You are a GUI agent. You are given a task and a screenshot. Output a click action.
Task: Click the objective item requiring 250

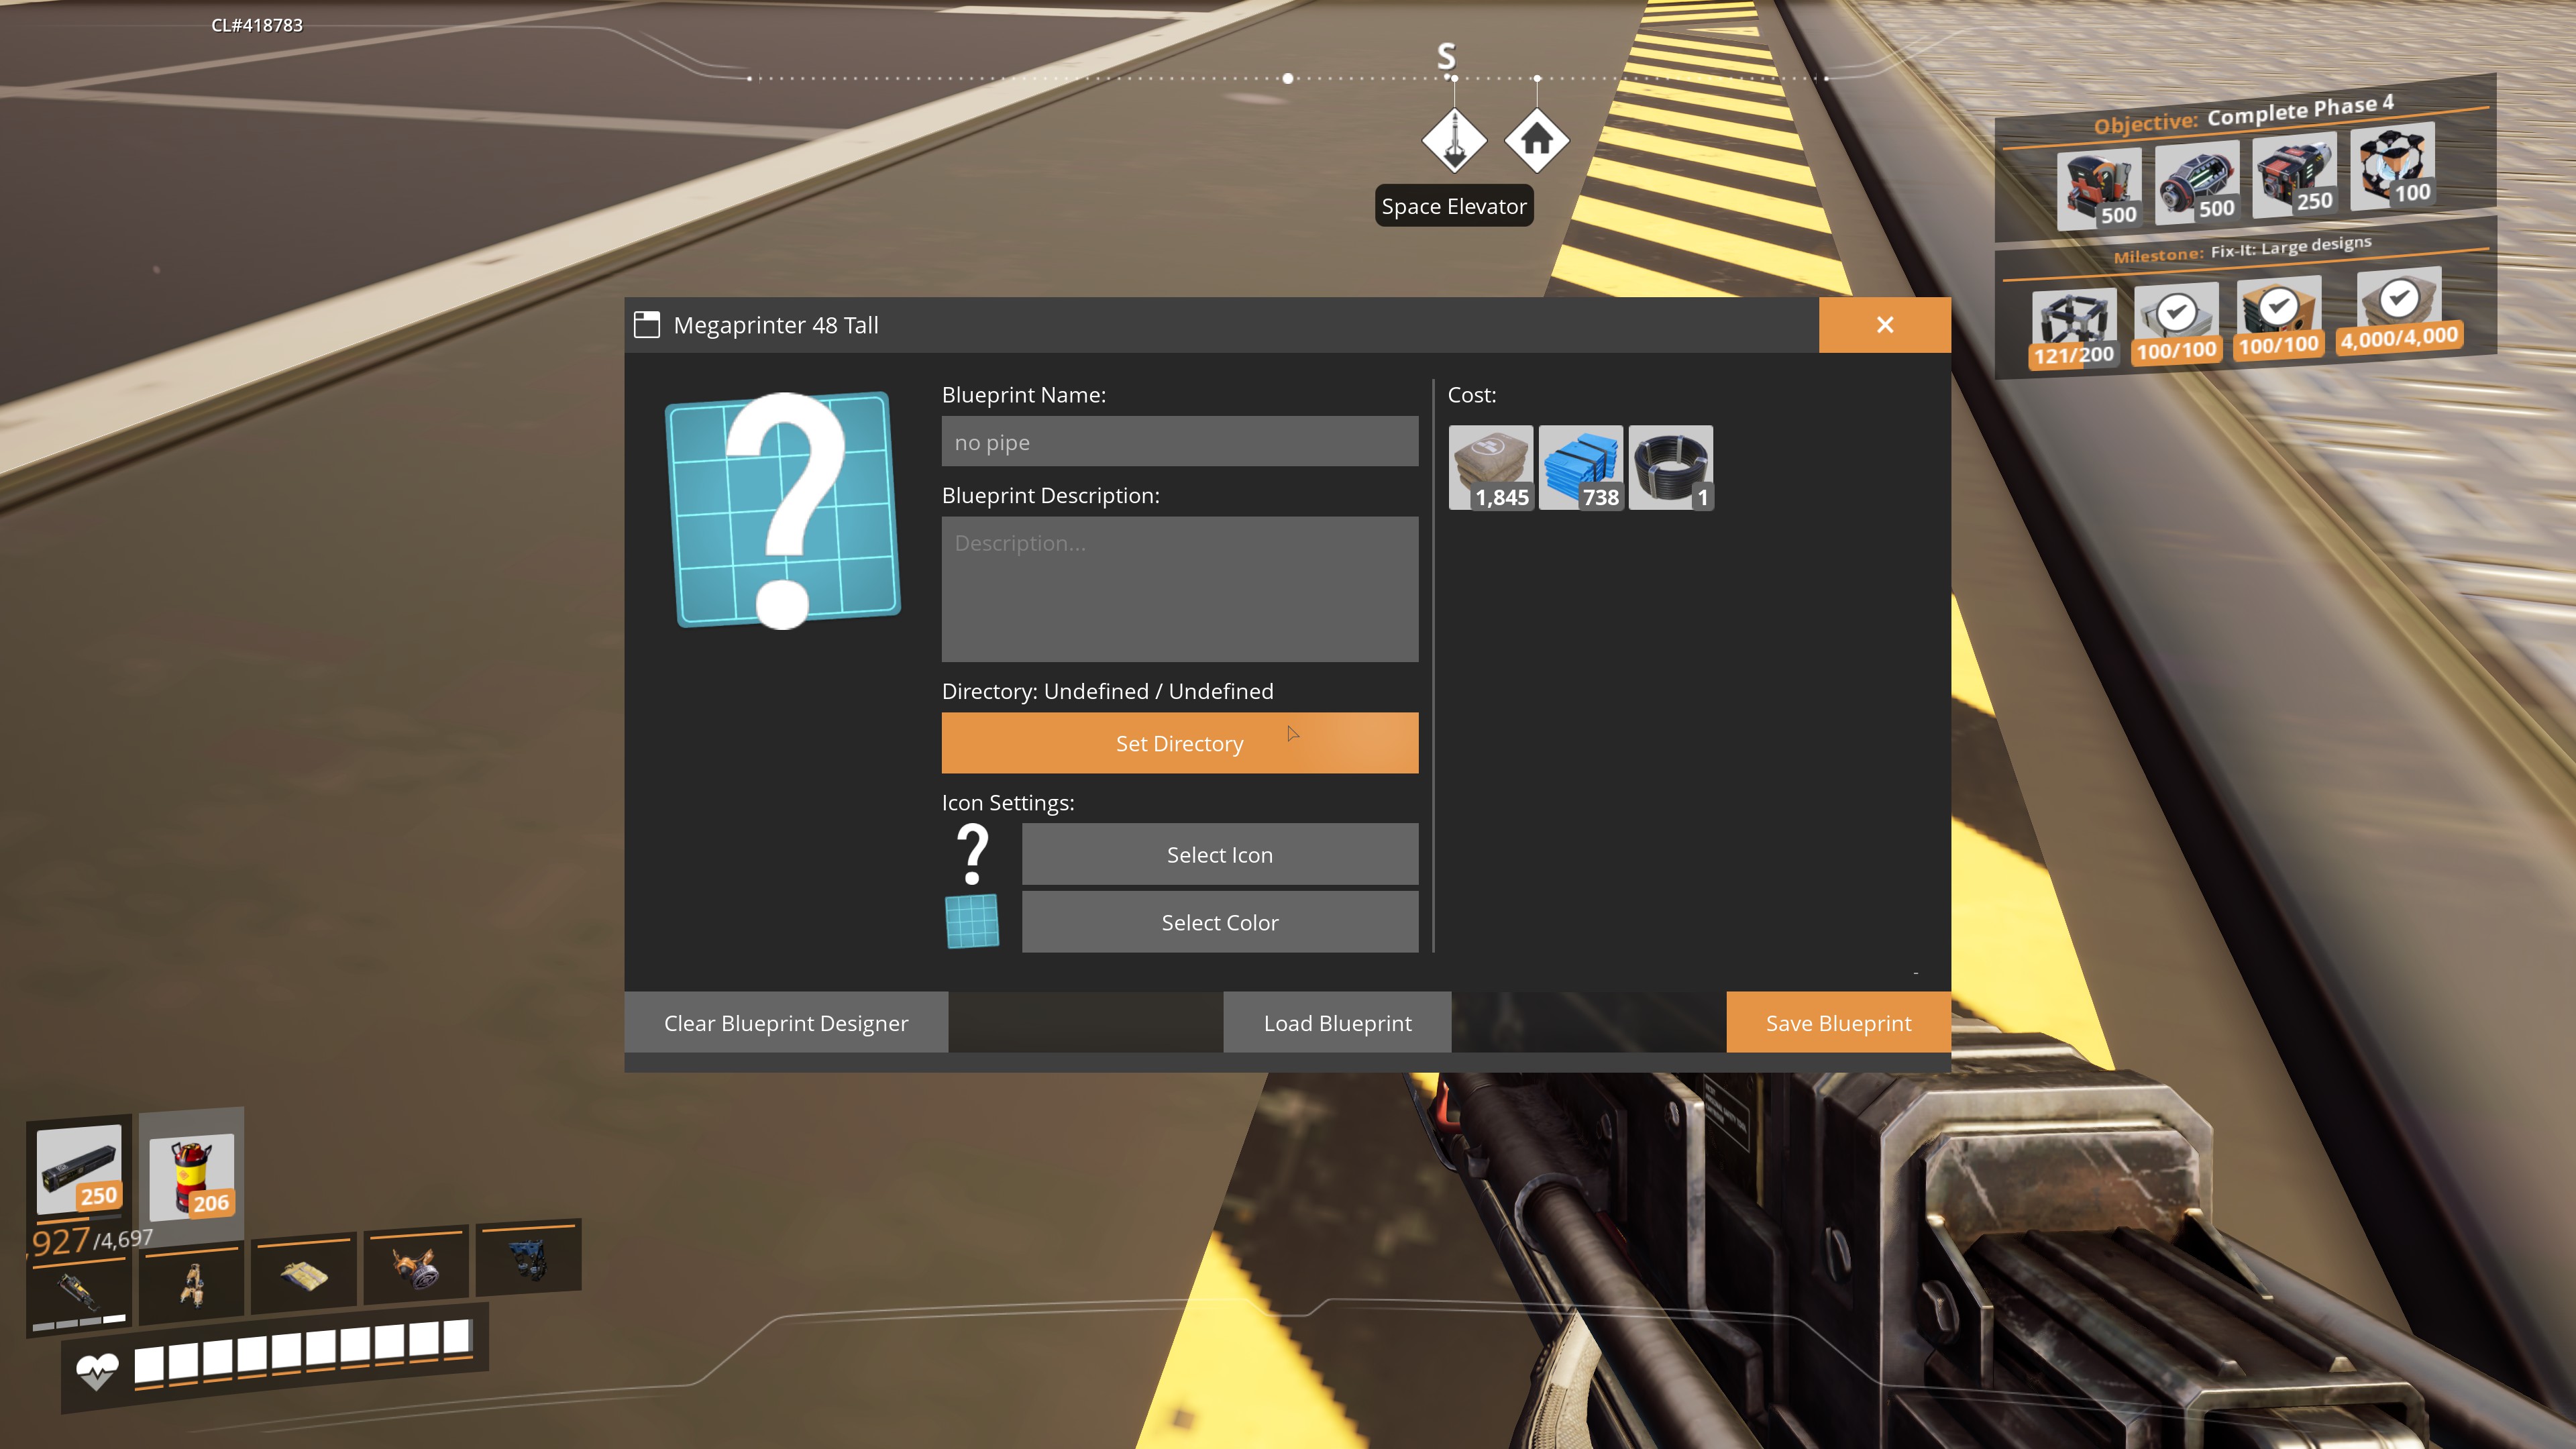point(2294,176)
